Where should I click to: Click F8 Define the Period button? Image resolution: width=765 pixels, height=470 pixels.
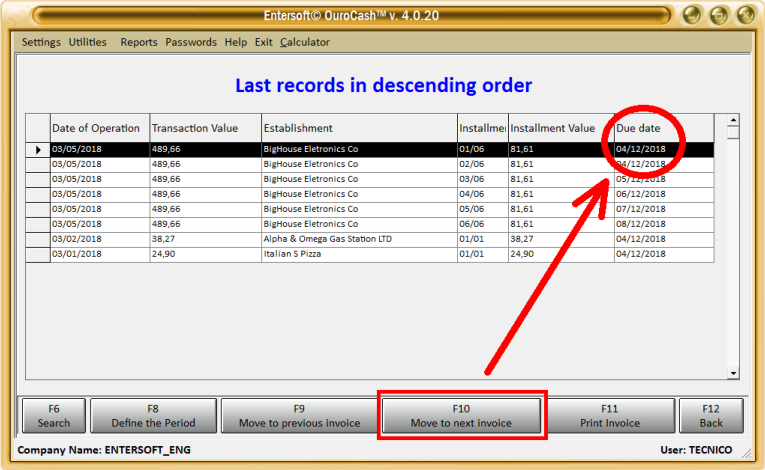click(x=153, y=416)
